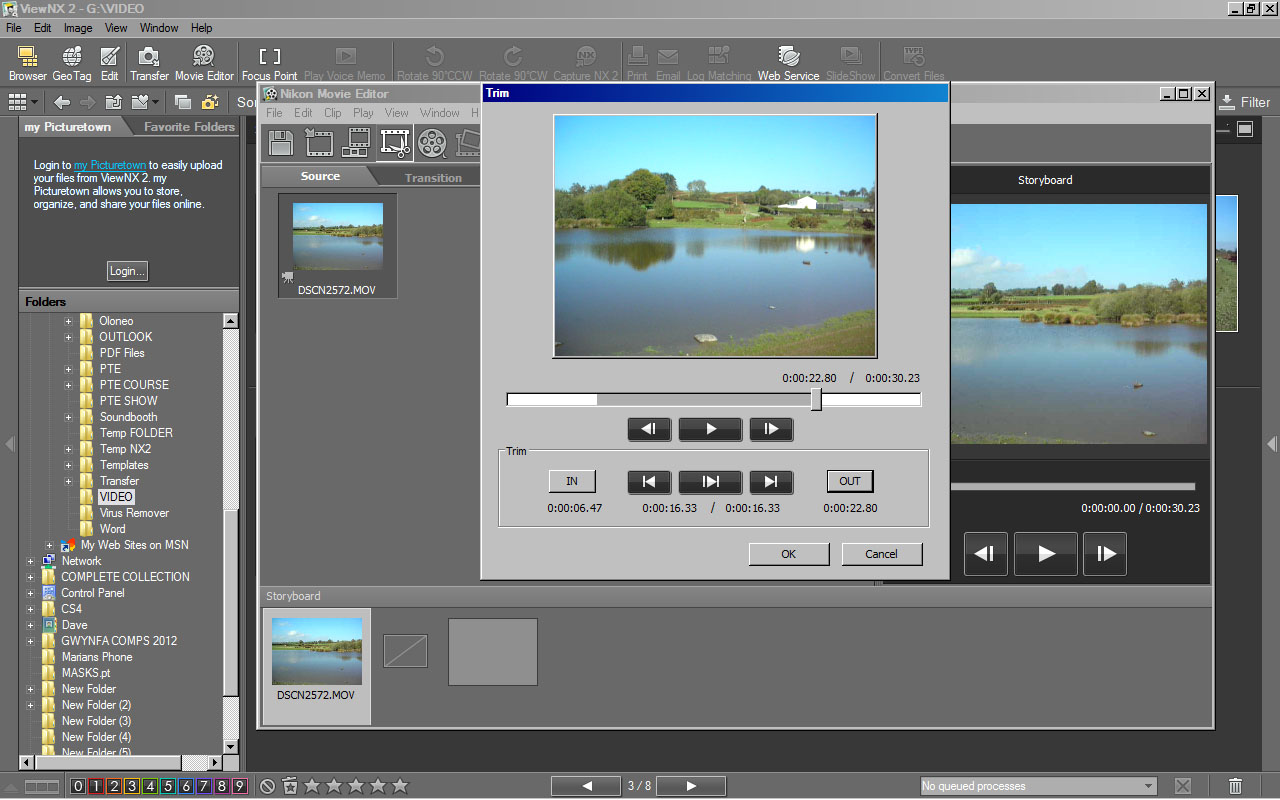Expand the Network tree node
1280x800 pixels.
point(31,561)
